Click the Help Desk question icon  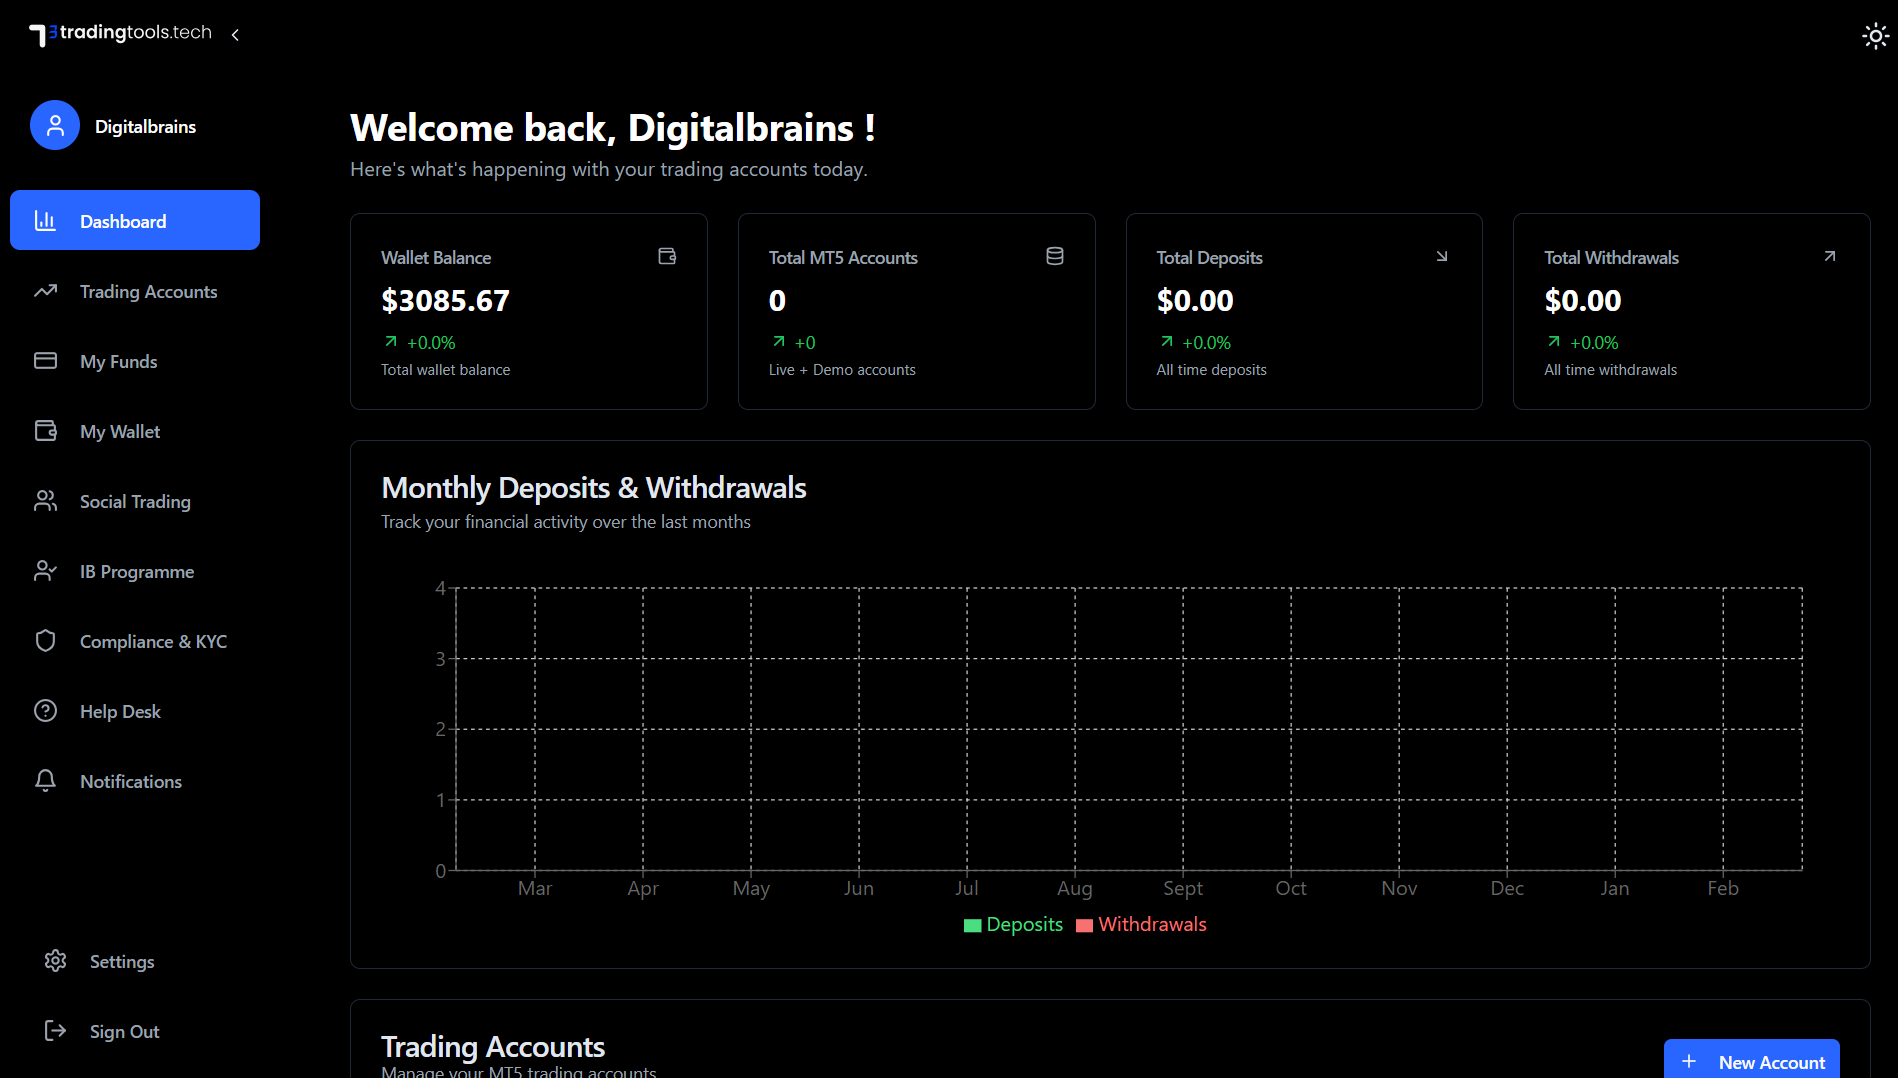pyautogui.click(x=46, y=711)
